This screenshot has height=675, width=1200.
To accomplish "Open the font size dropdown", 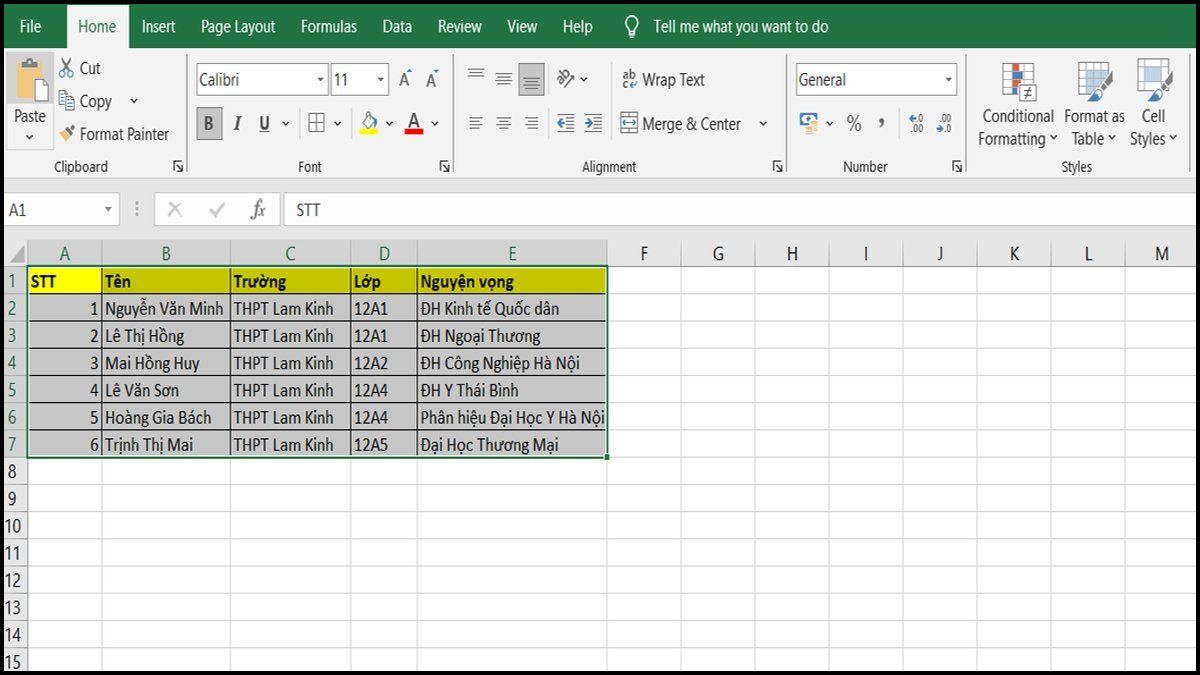I will tap(381, 80).
